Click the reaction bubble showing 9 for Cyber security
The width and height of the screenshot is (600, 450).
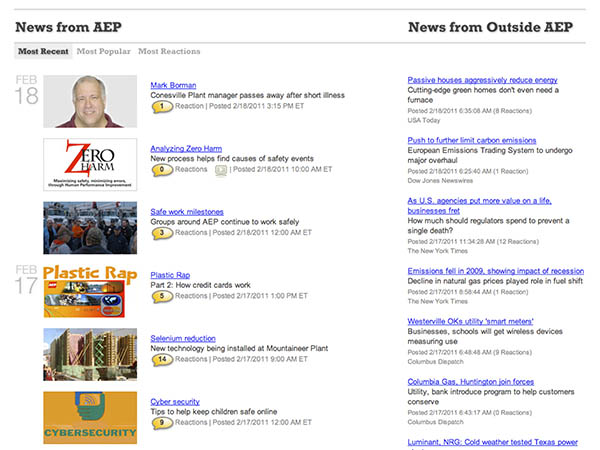click(162, 423)
